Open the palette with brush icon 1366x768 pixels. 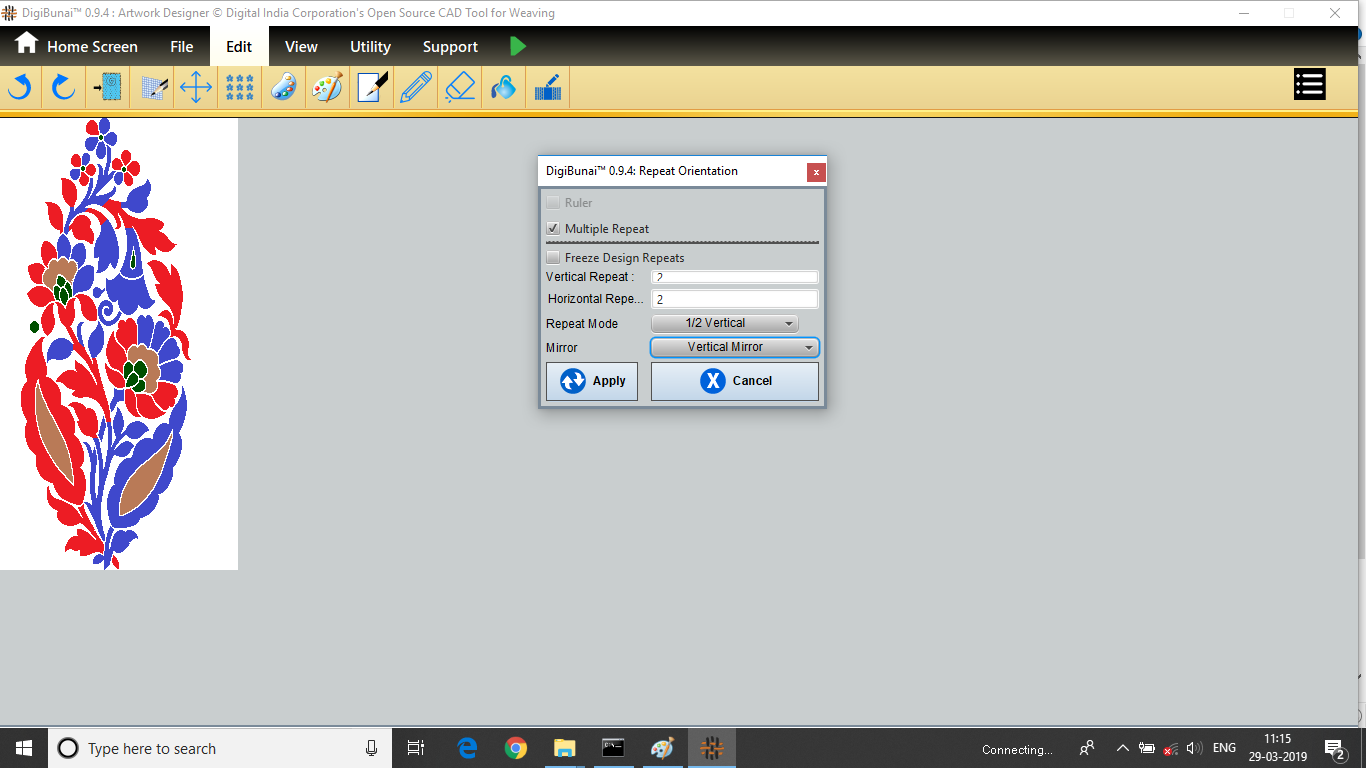[x=327, y=87]
